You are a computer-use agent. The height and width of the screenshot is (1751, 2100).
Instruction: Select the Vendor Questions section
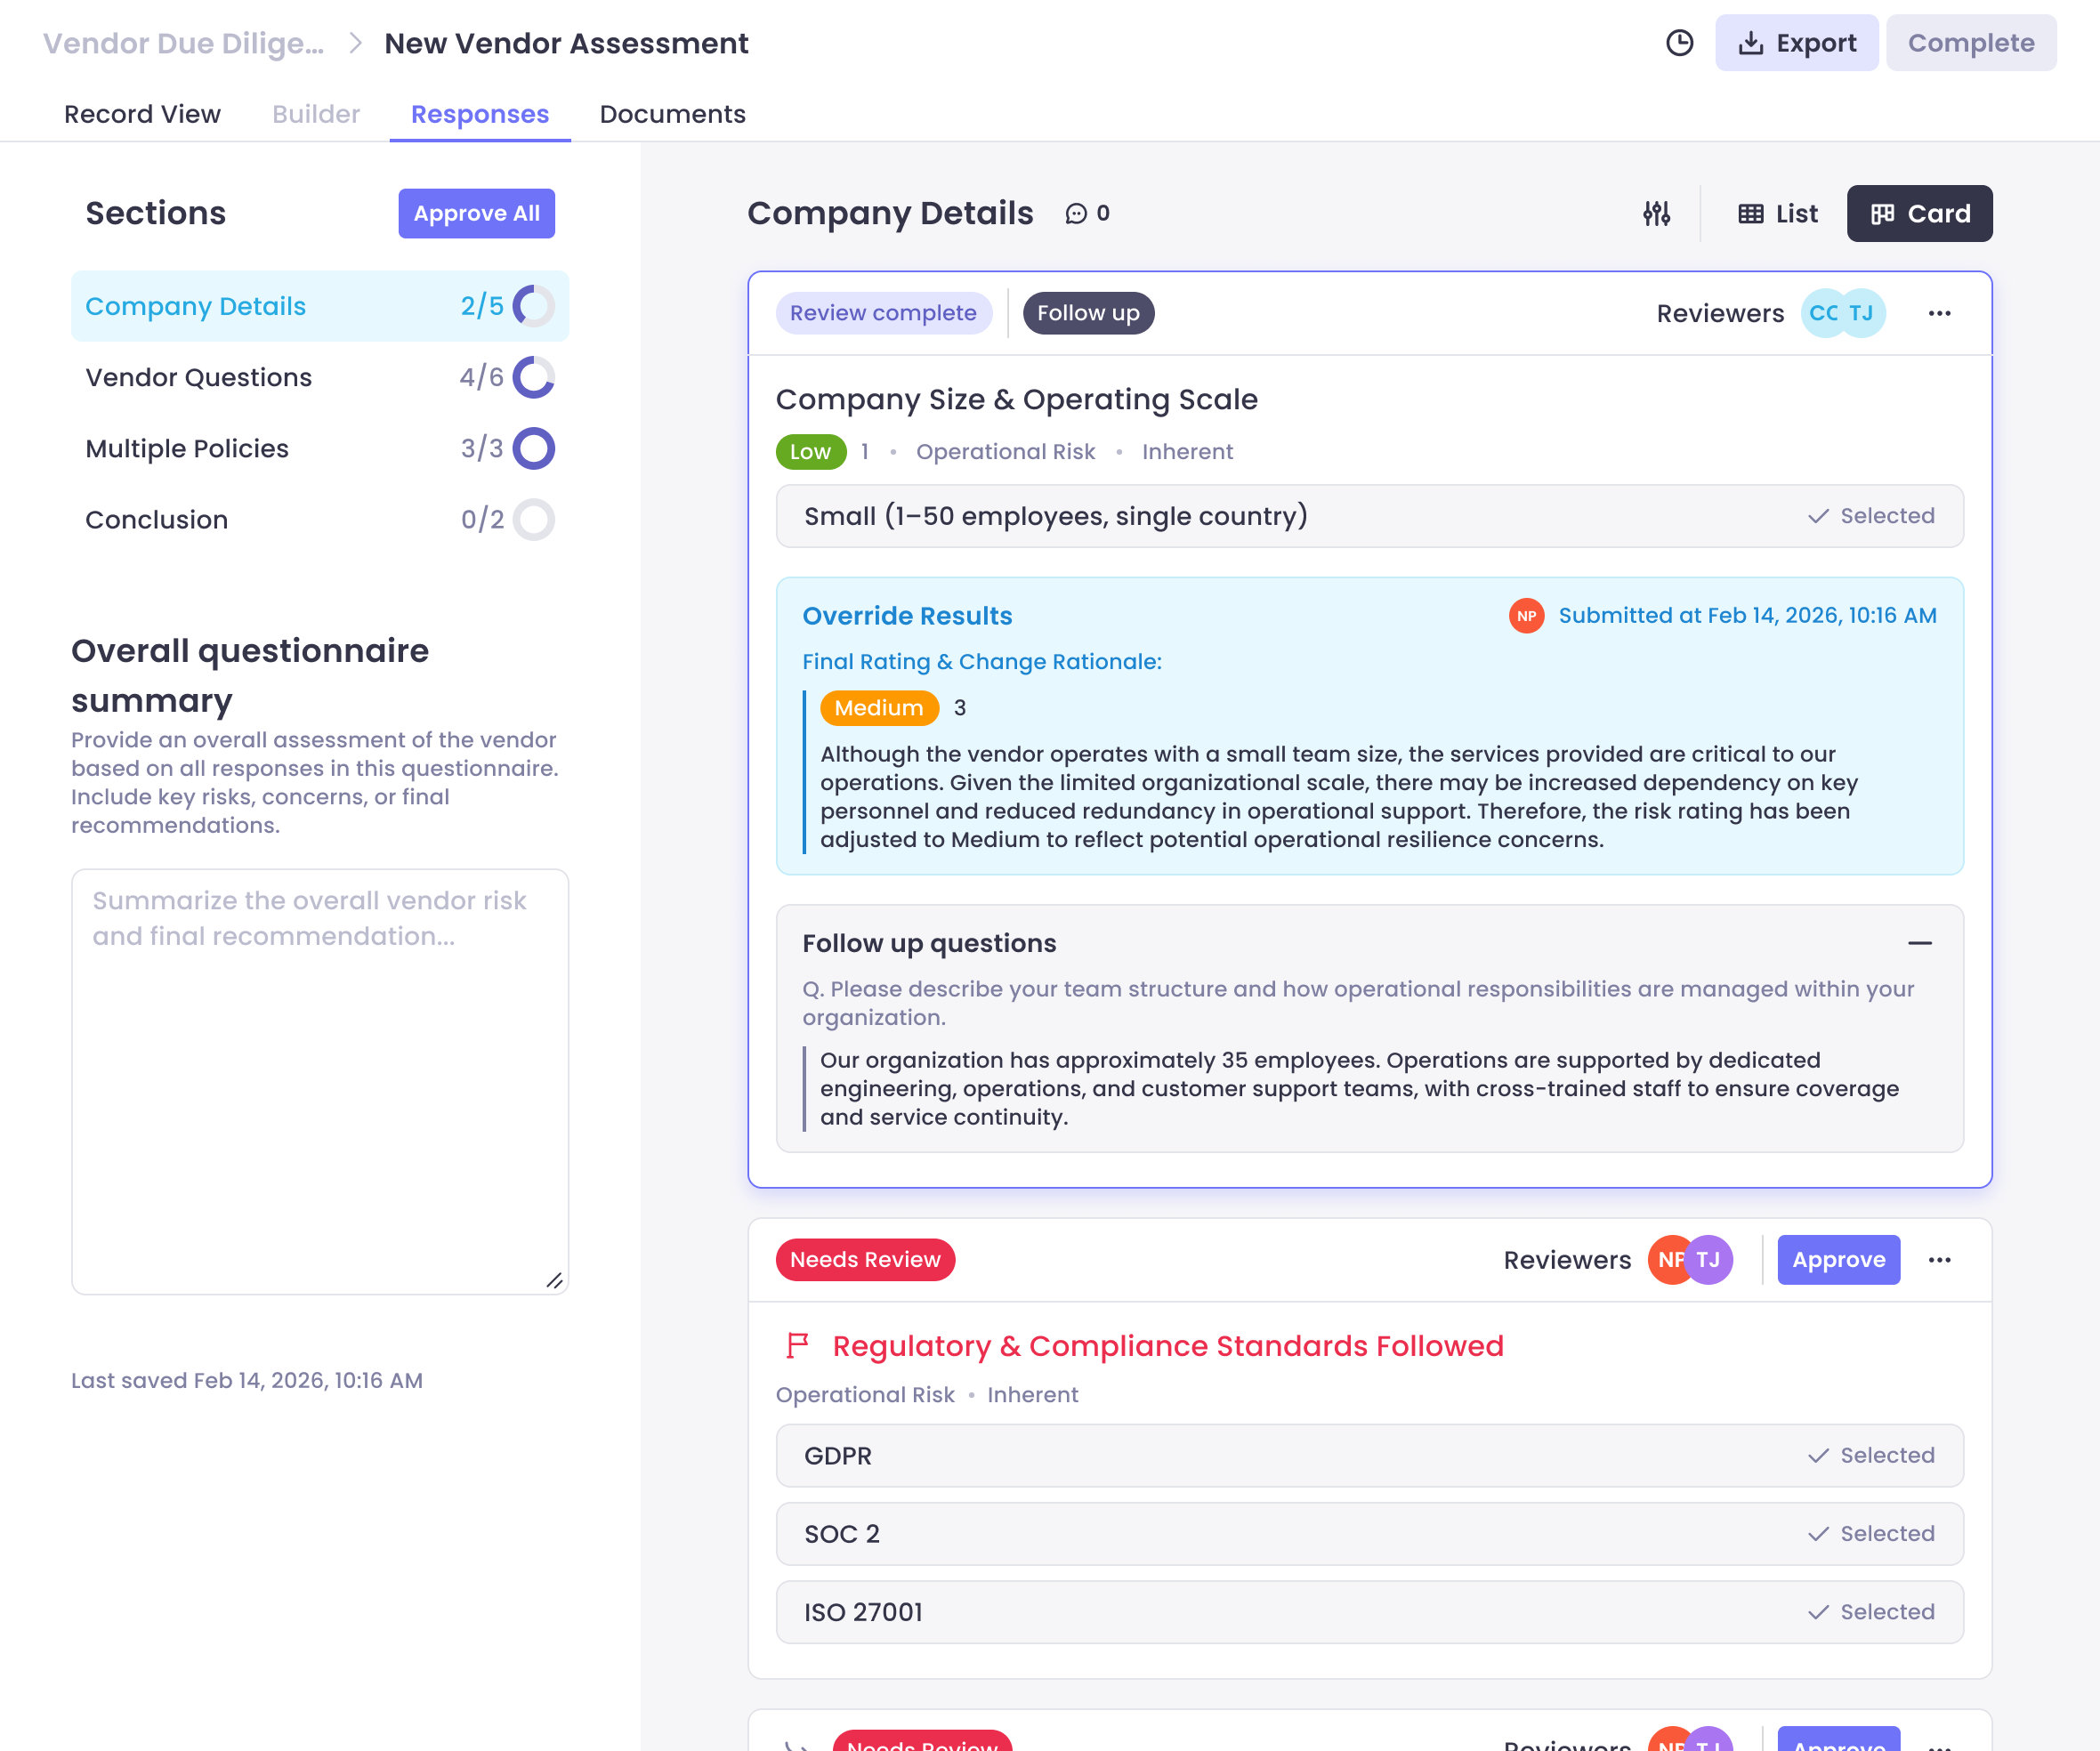(x=320, y=377)
